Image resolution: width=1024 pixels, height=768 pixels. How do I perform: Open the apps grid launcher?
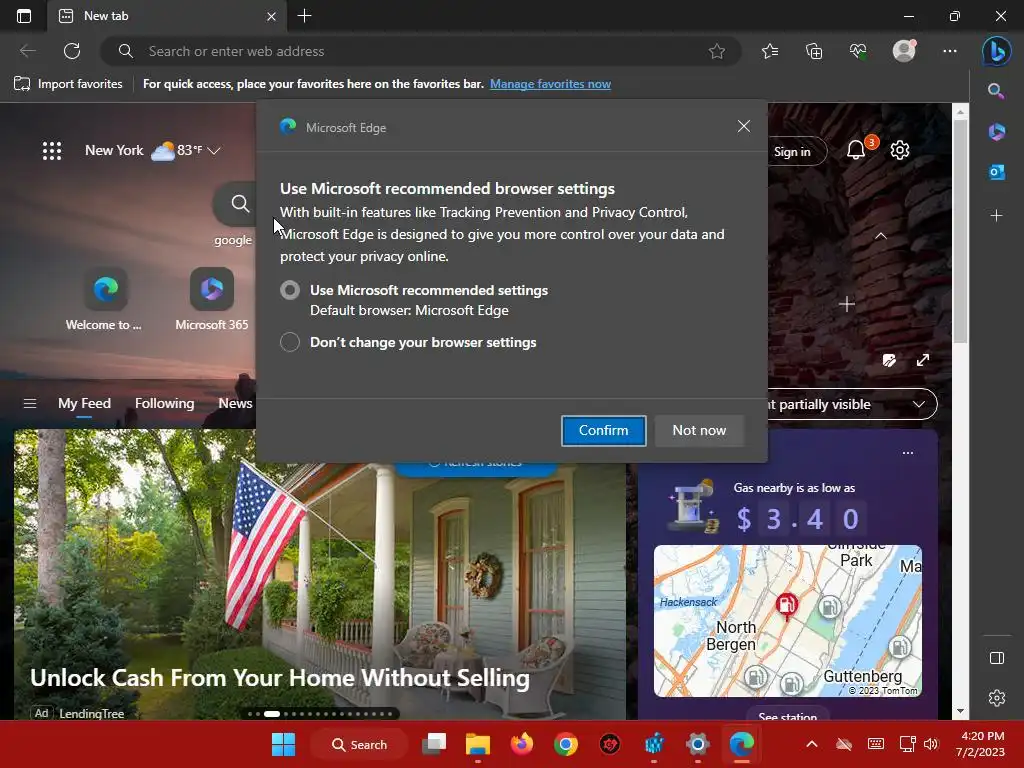point(52,151)
